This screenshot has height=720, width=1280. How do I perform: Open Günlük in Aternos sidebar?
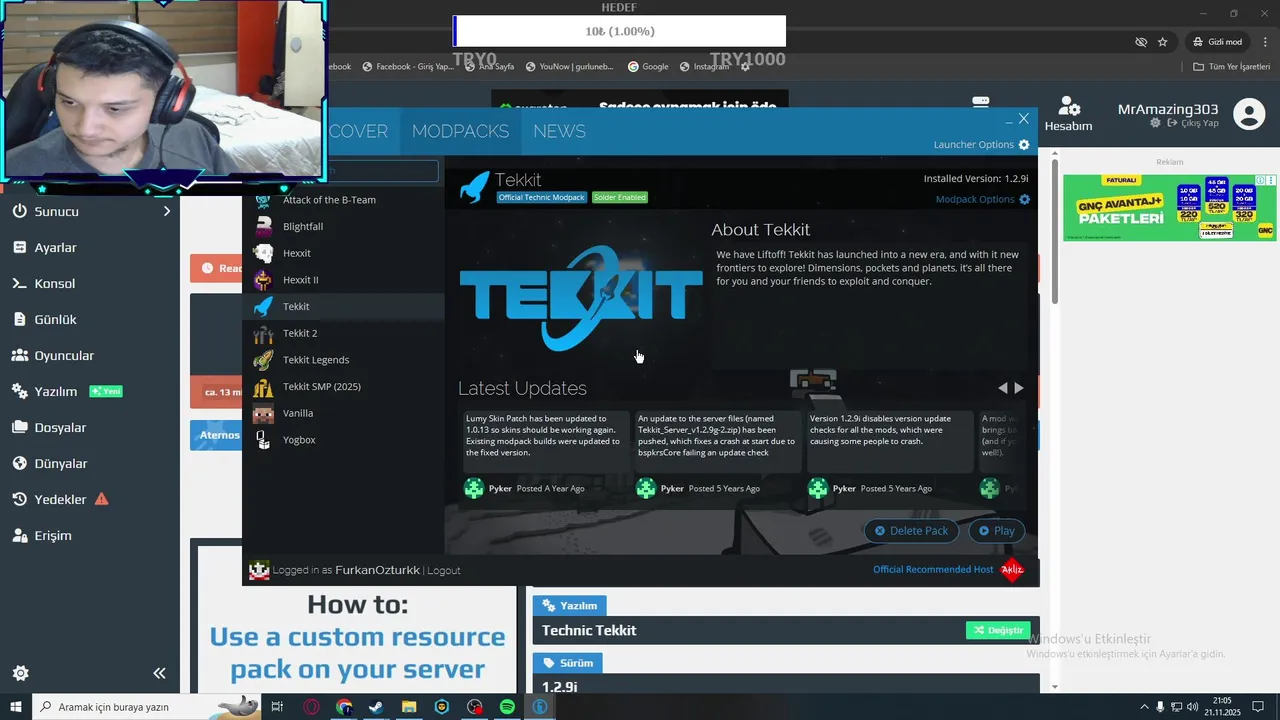pos(56,319)
